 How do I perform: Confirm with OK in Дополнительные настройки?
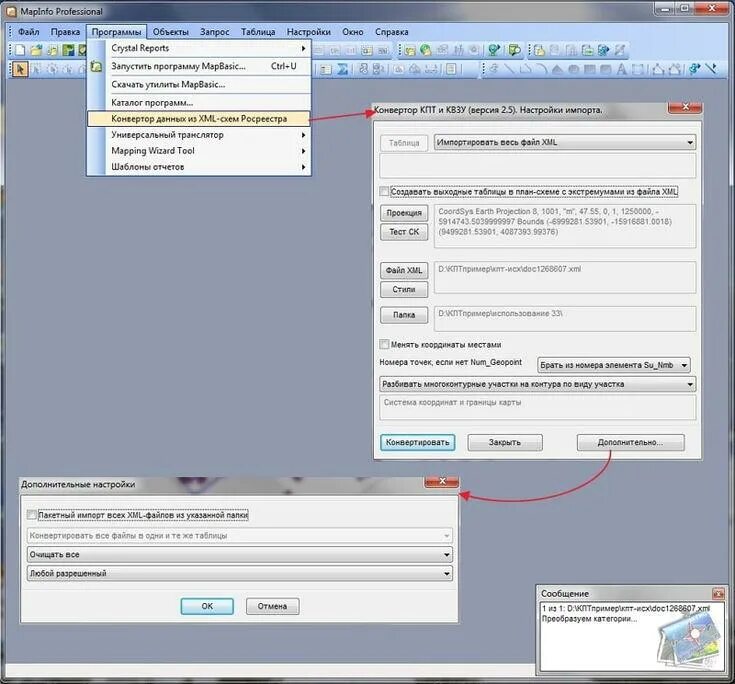(207, 606)
